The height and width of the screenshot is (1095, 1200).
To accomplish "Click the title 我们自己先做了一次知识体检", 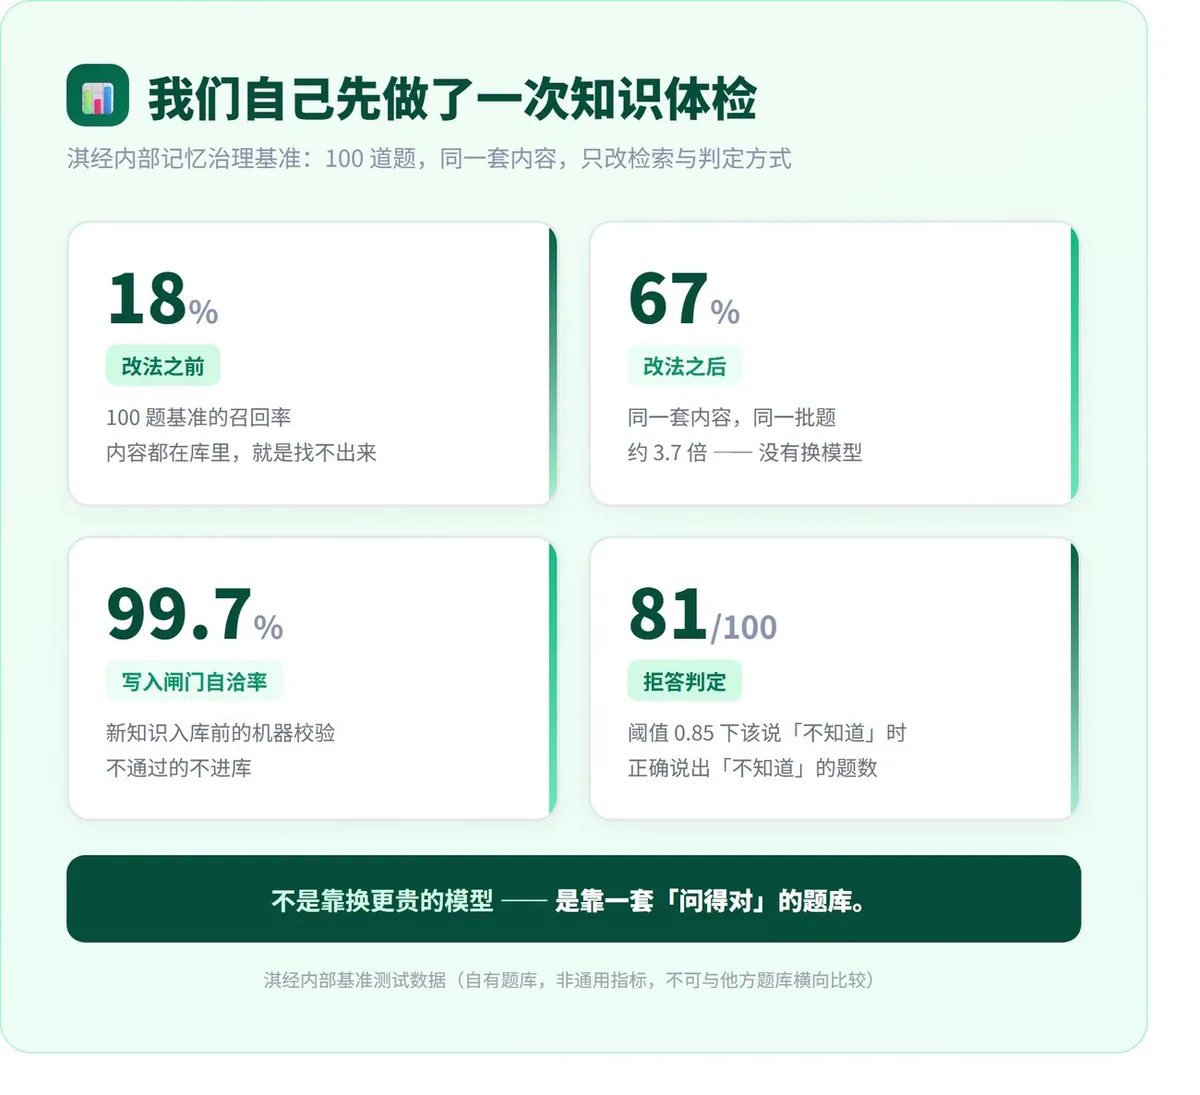I will click(452, 98).
